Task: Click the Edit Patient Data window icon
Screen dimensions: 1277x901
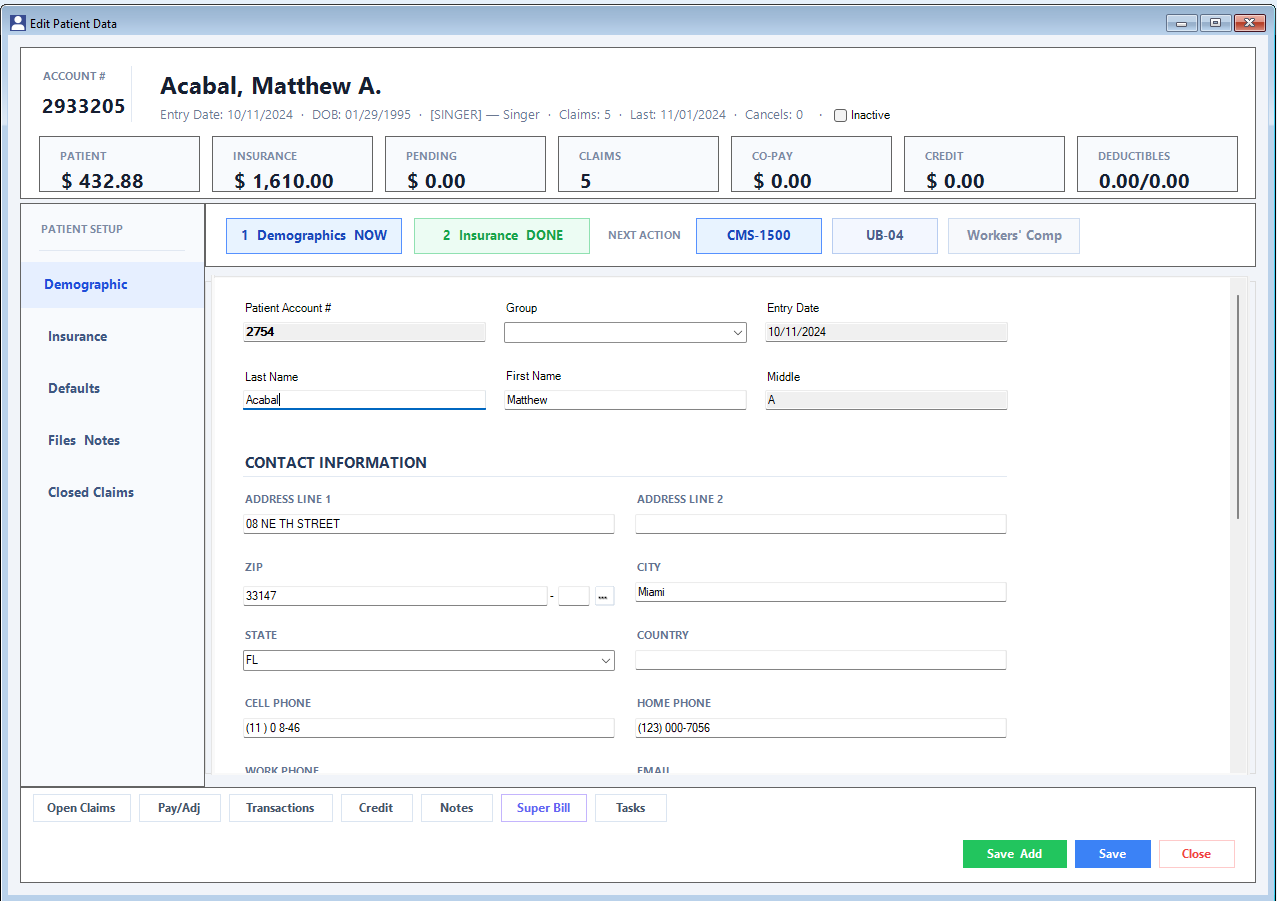Action: (17, 22)
